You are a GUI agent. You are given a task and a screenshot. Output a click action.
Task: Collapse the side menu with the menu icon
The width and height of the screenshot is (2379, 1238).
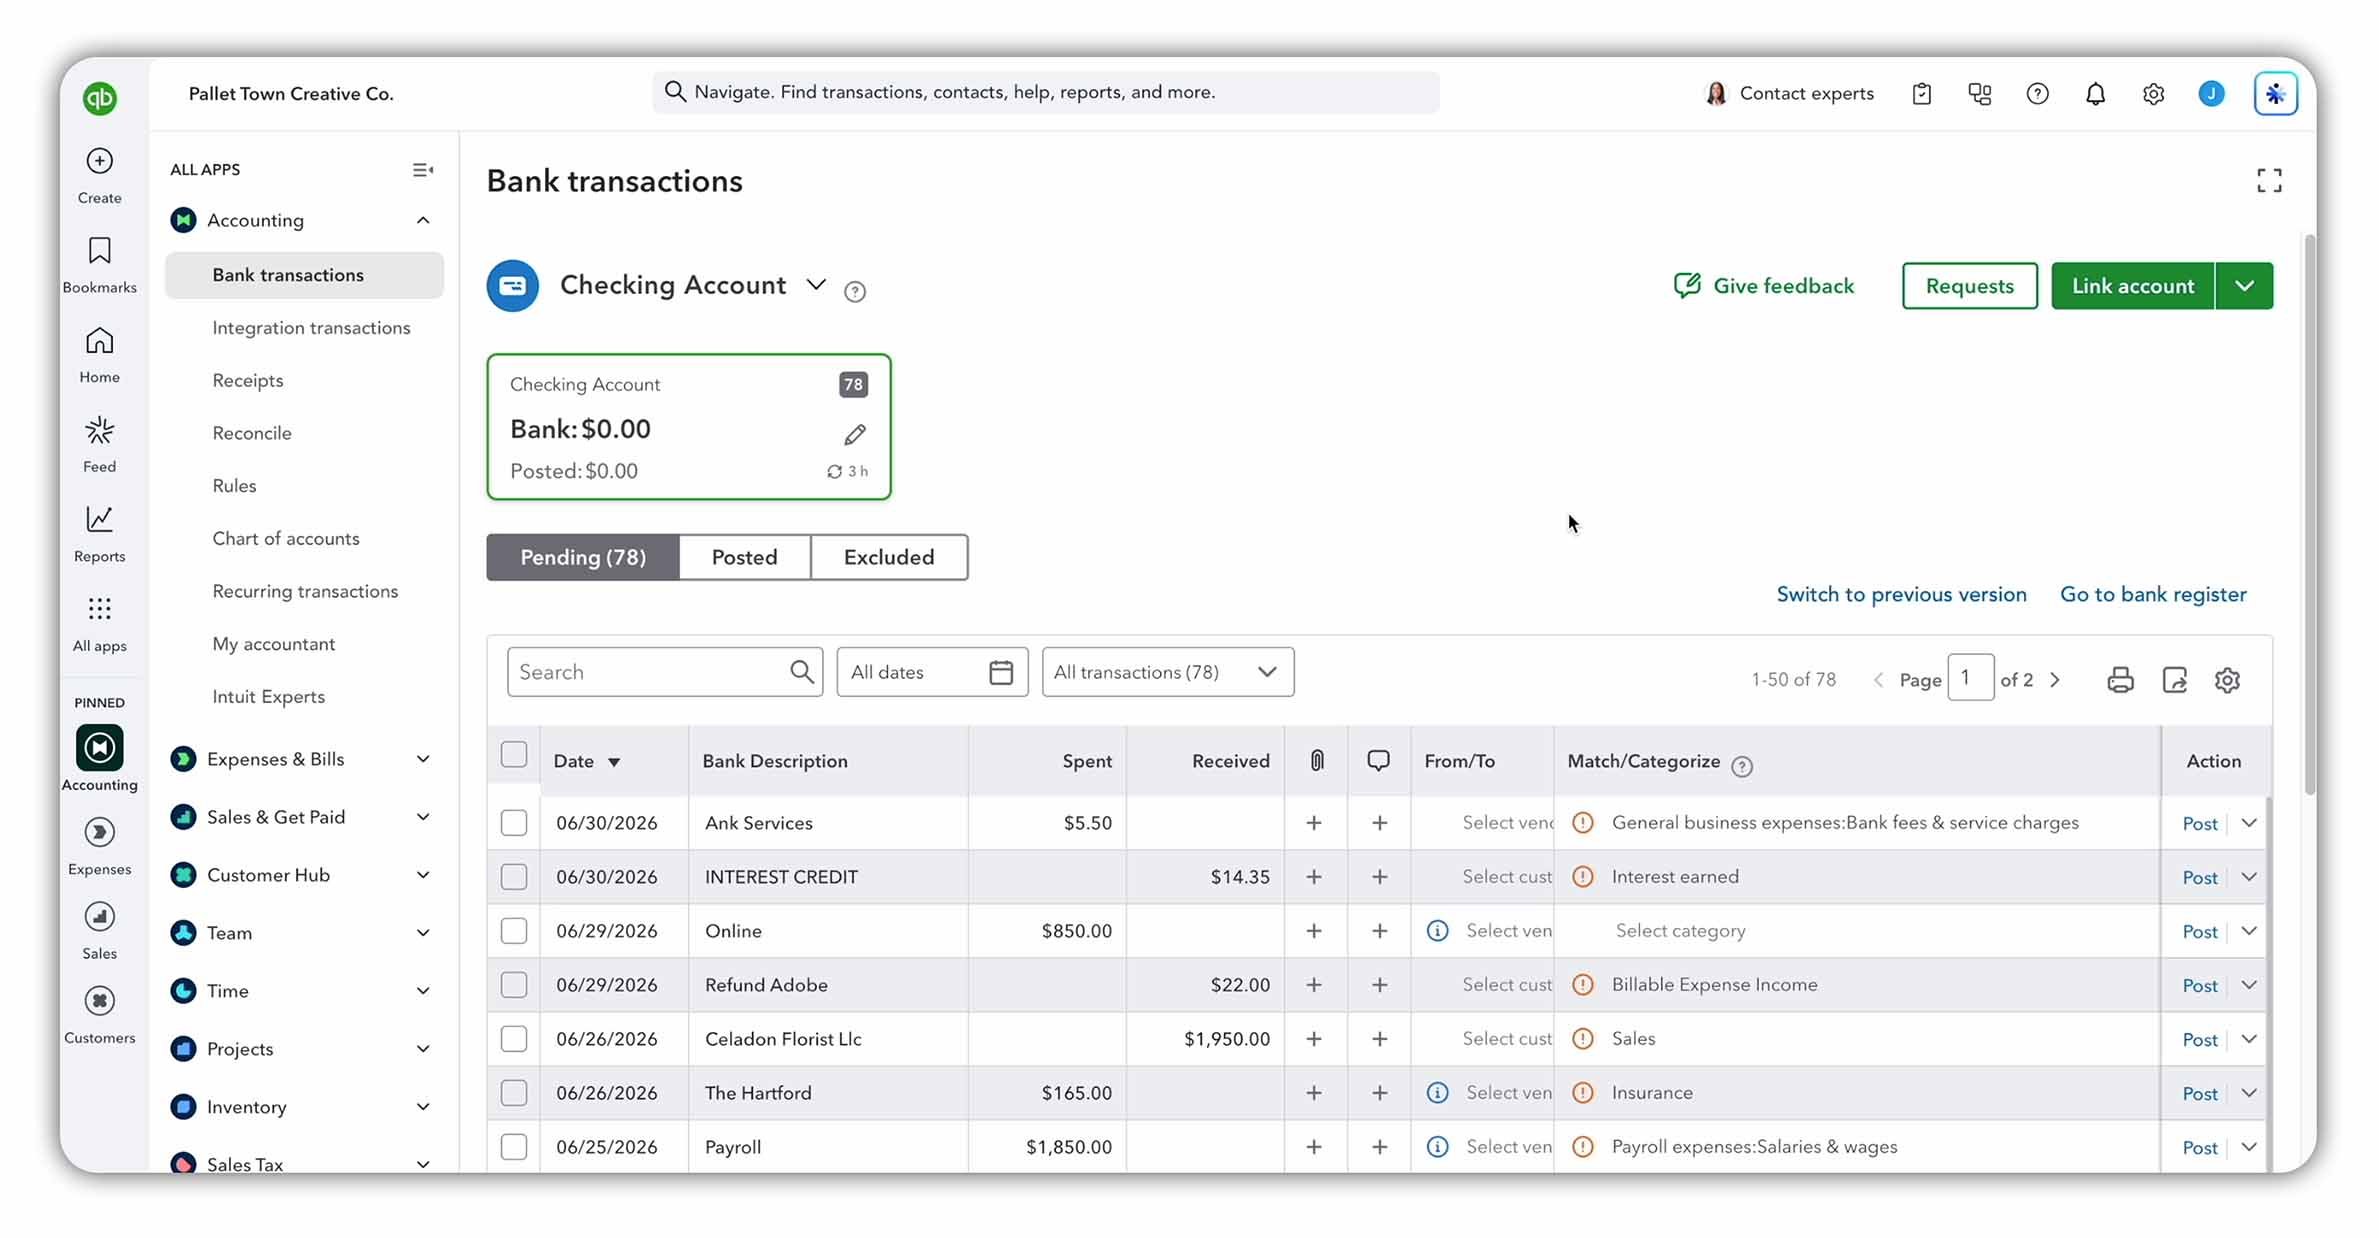point(423,170)
